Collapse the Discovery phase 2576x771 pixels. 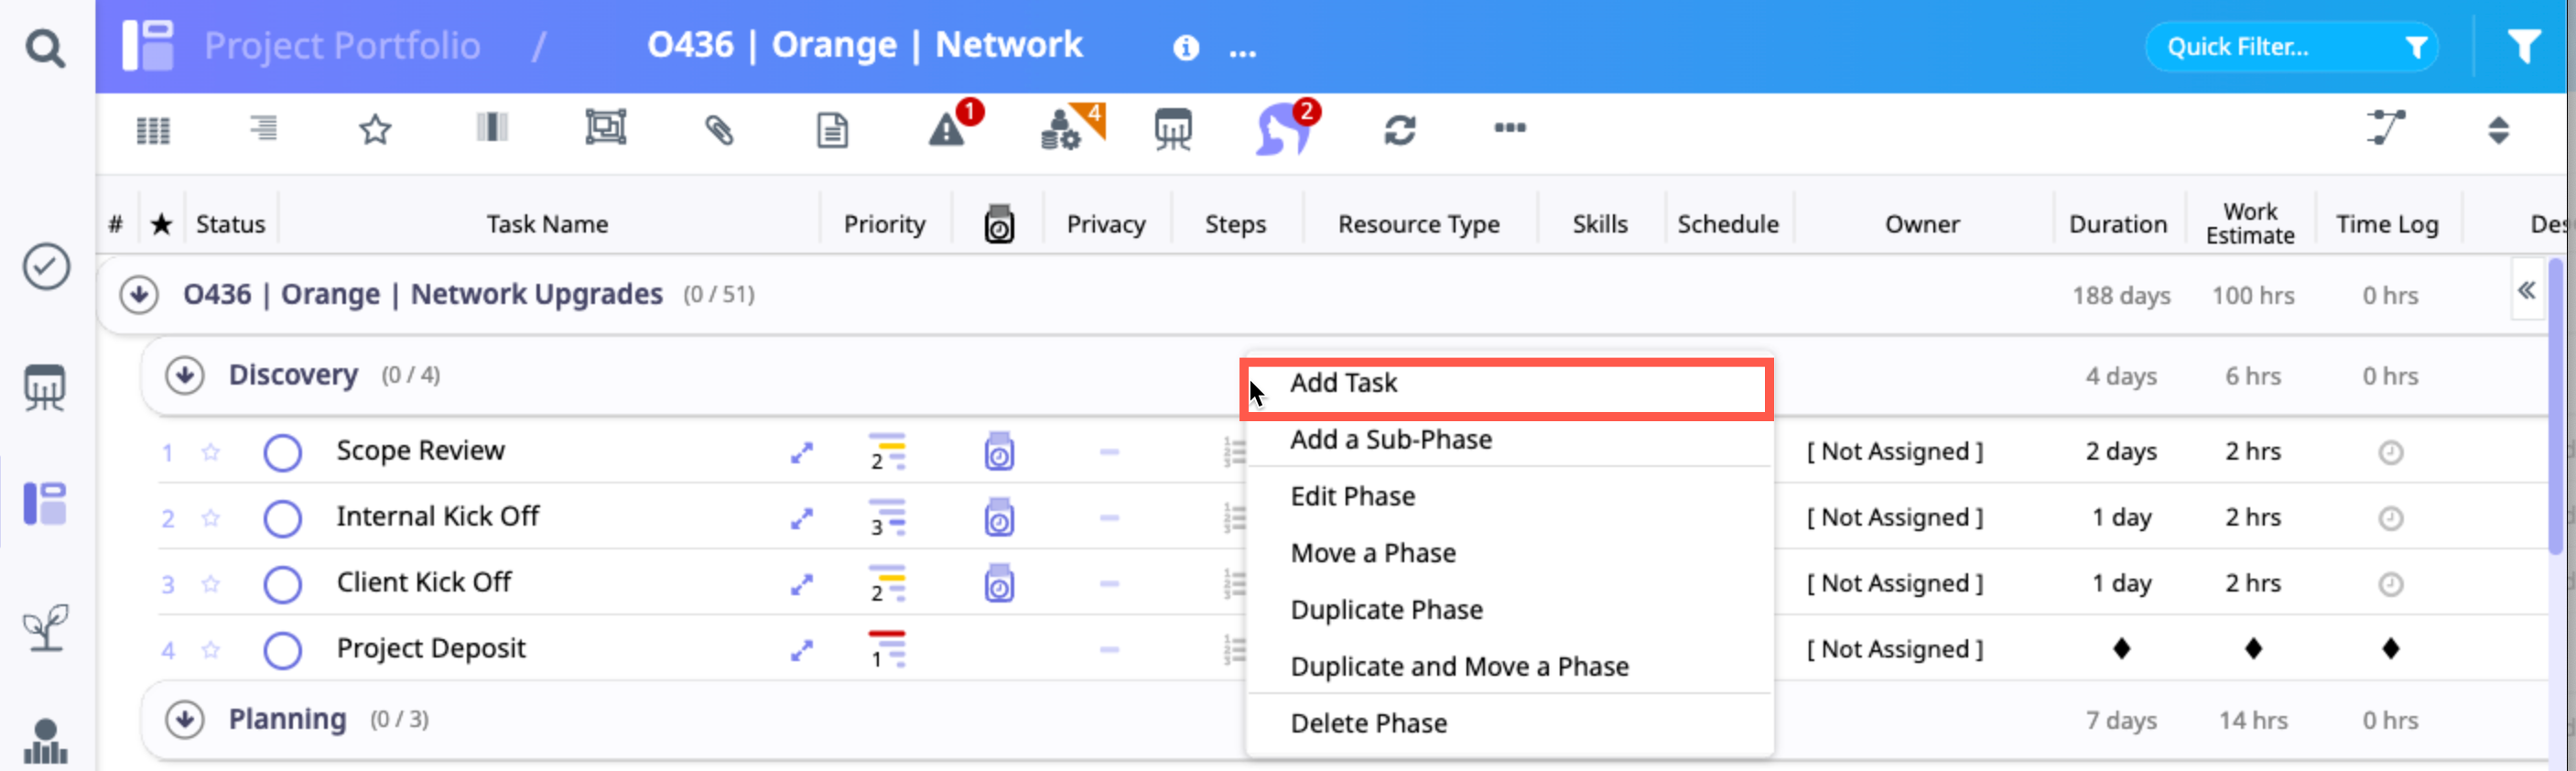185,376
